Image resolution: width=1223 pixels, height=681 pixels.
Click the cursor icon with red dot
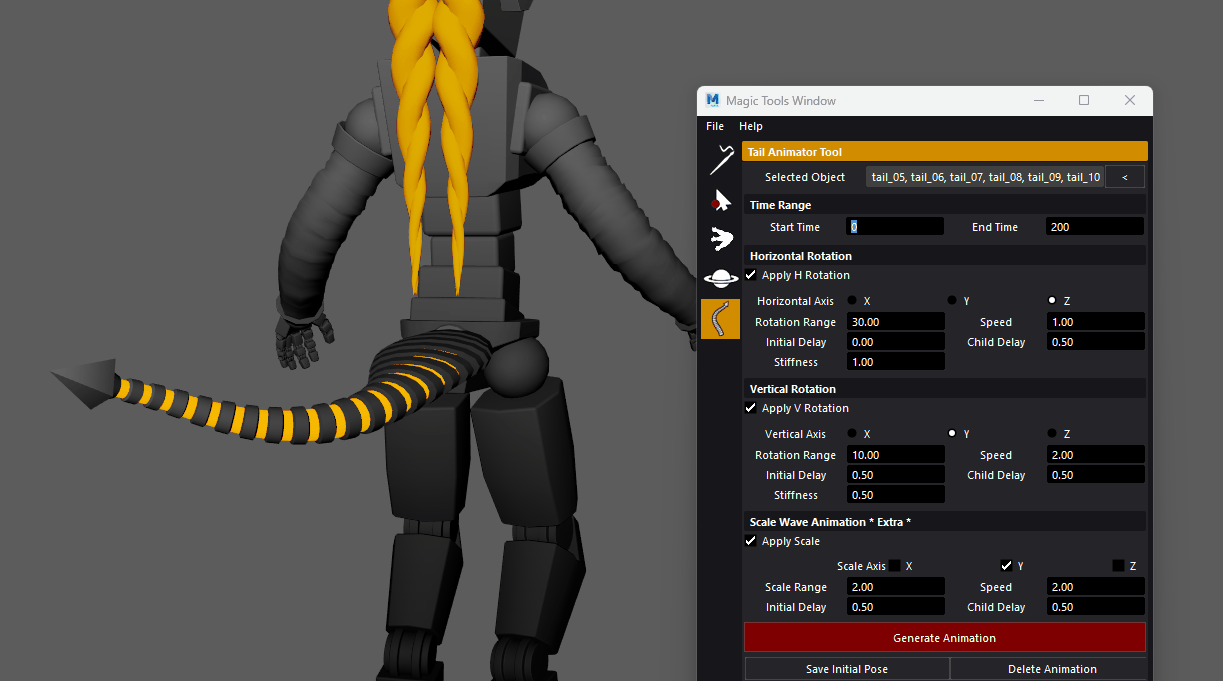point(720,198)
